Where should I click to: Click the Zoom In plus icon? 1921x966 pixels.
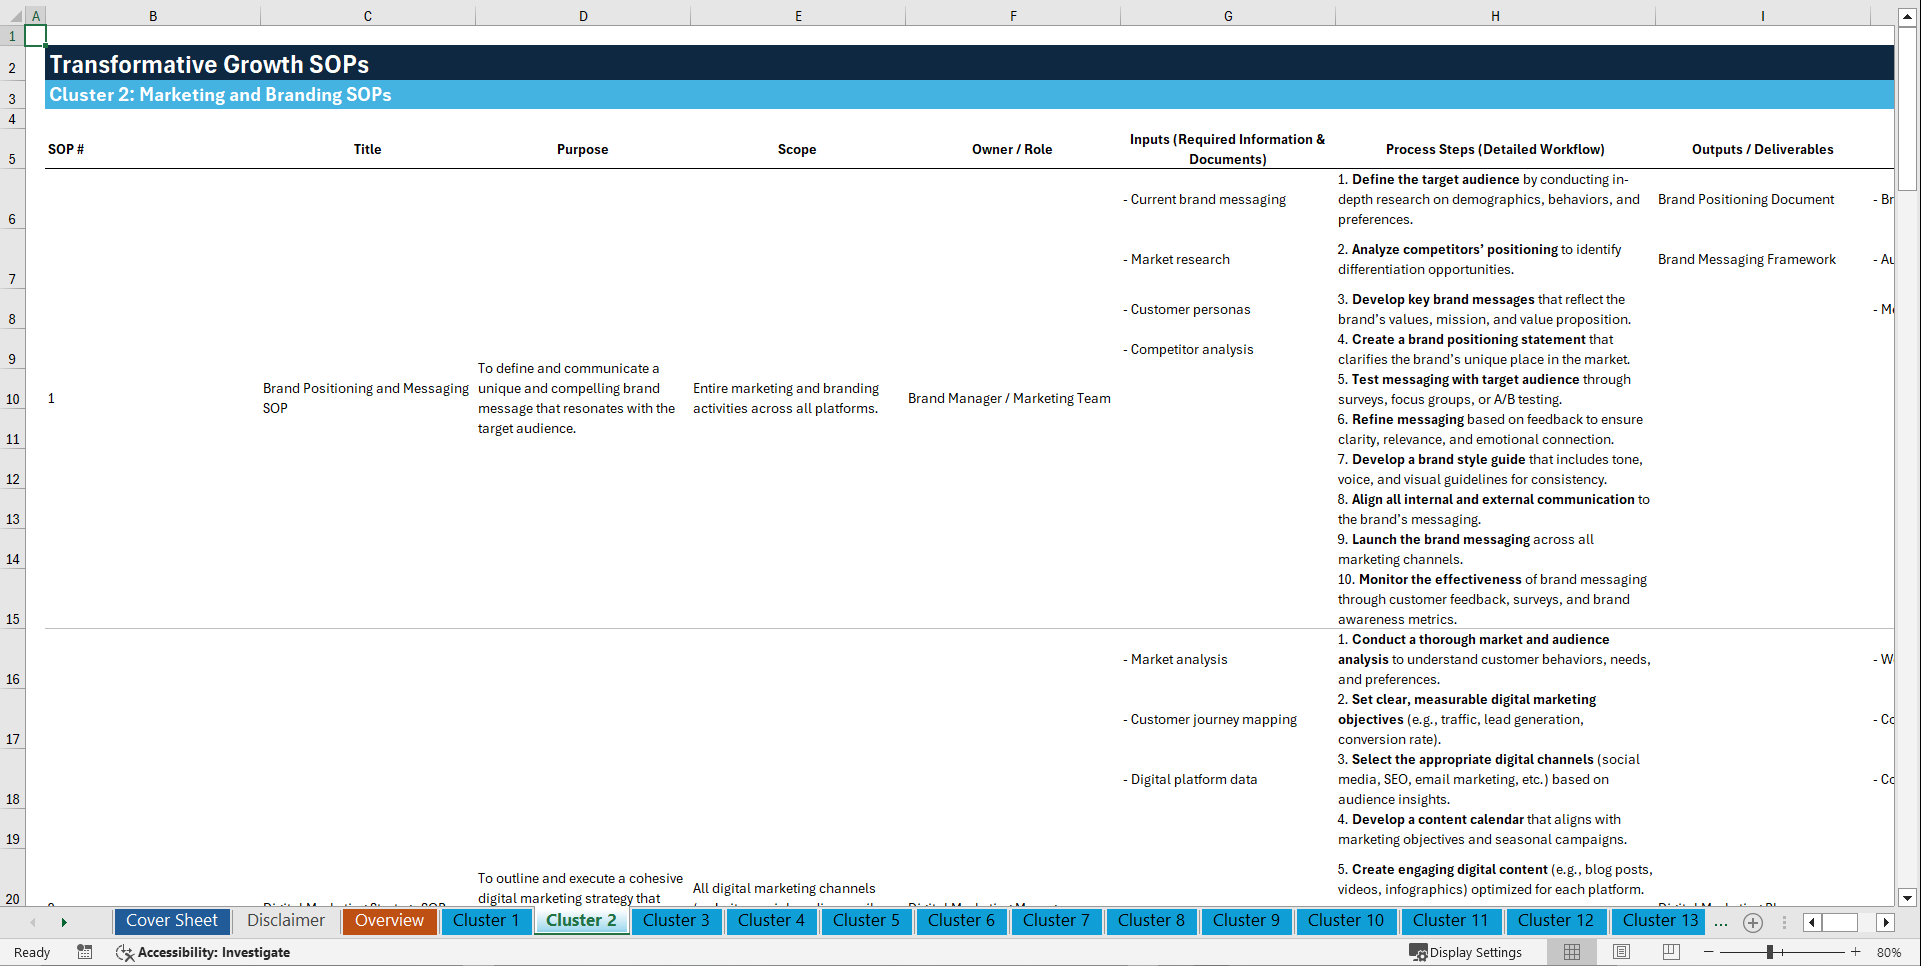click(x=1857, y=952)
